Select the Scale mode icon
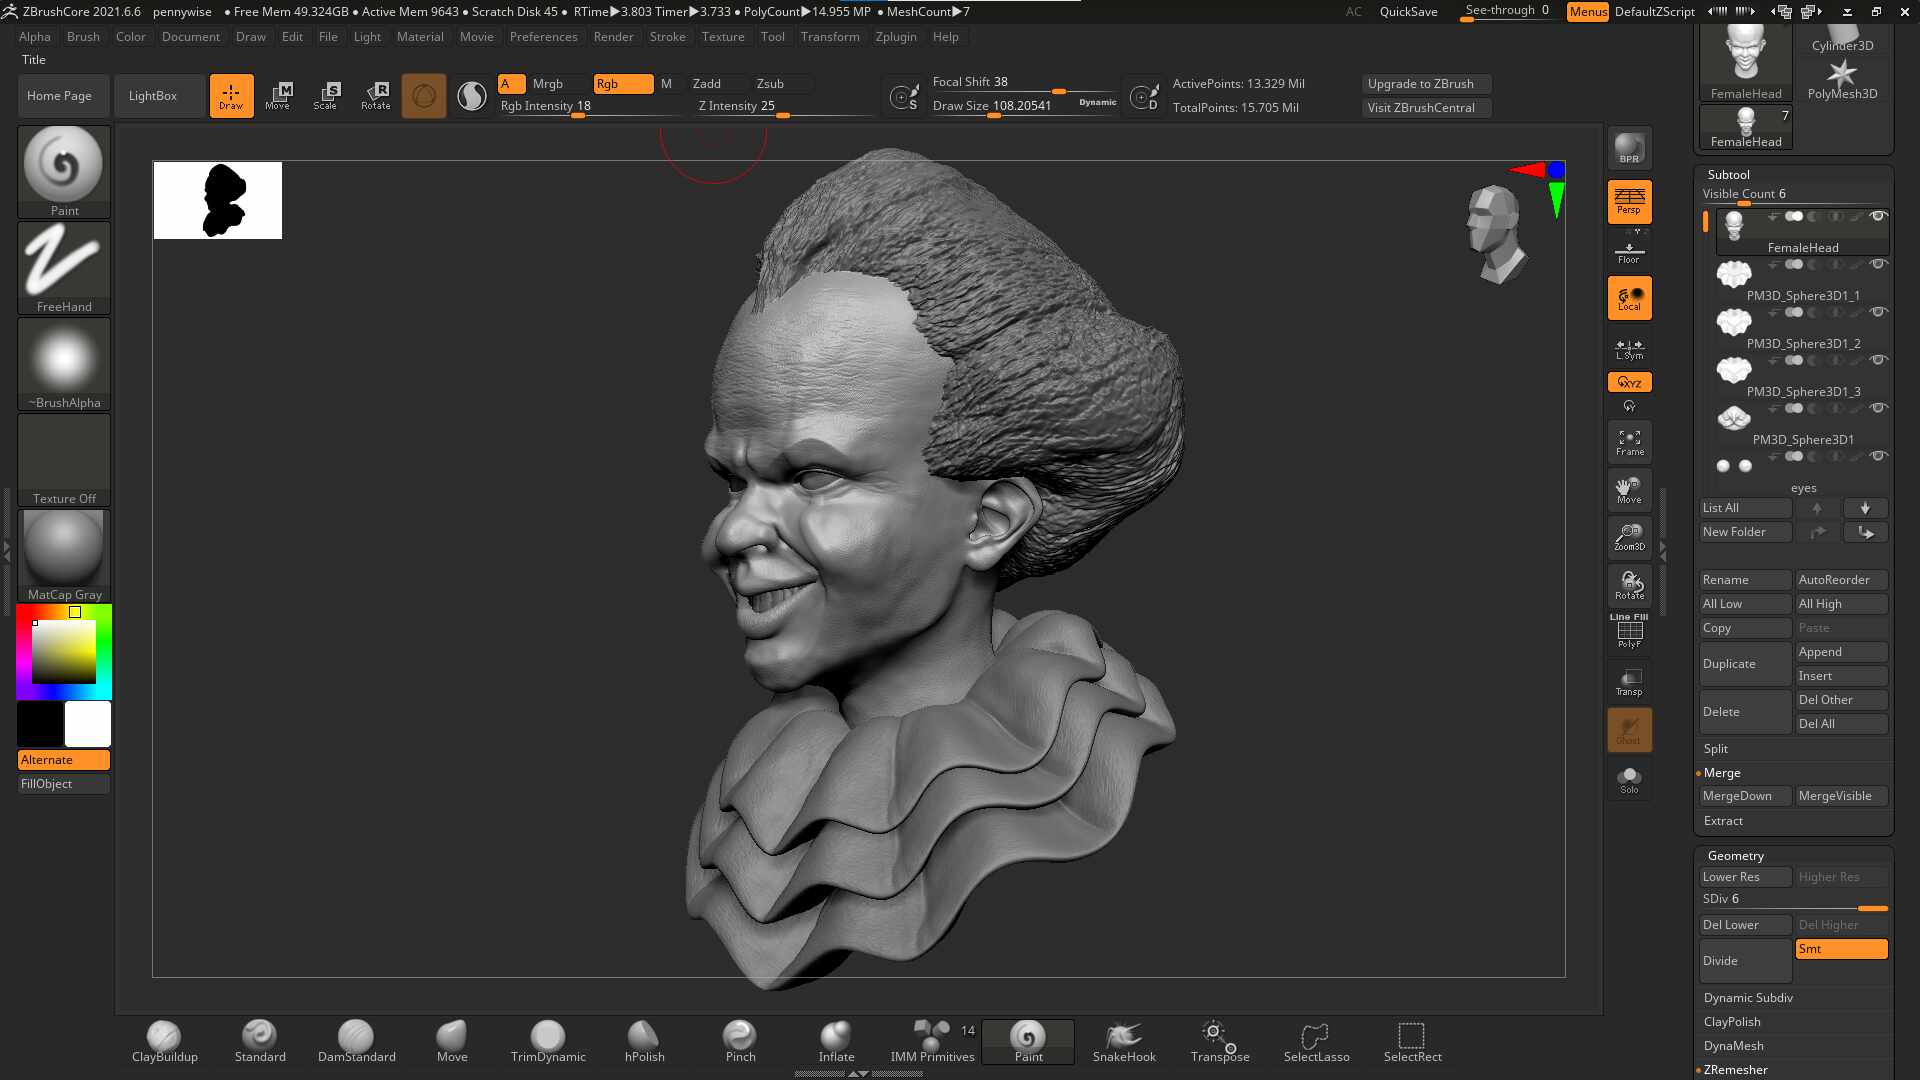The height and width of the screenshot is (1080, 1920). (x=325, y=95)
